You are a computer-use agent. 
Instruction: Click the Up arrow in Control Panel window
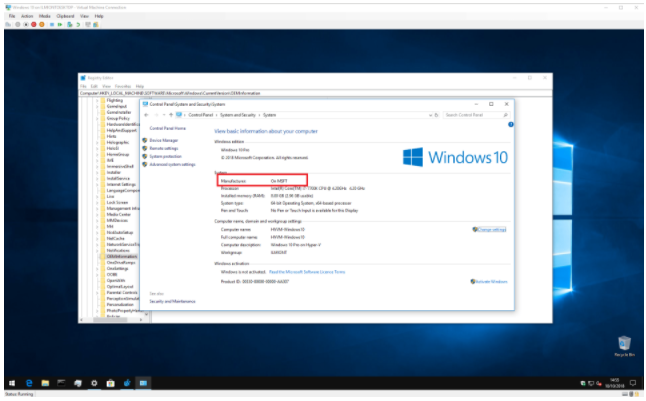click(x=171, y=115)
